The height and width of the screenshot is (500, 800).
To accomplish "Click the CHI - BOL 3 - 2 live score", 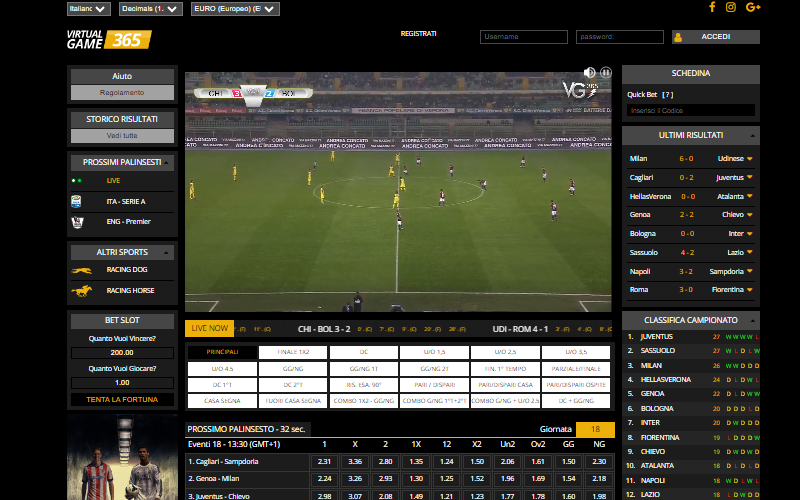I will (x=324, y=329).
